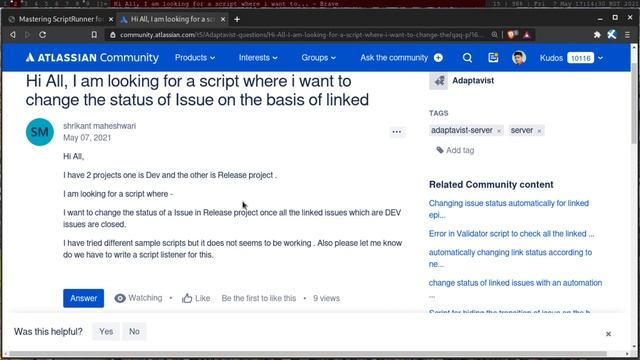The image size is (640, 360).
Task: Select the 'Hi All, I am looking' tab
Action: click(173, 19)
